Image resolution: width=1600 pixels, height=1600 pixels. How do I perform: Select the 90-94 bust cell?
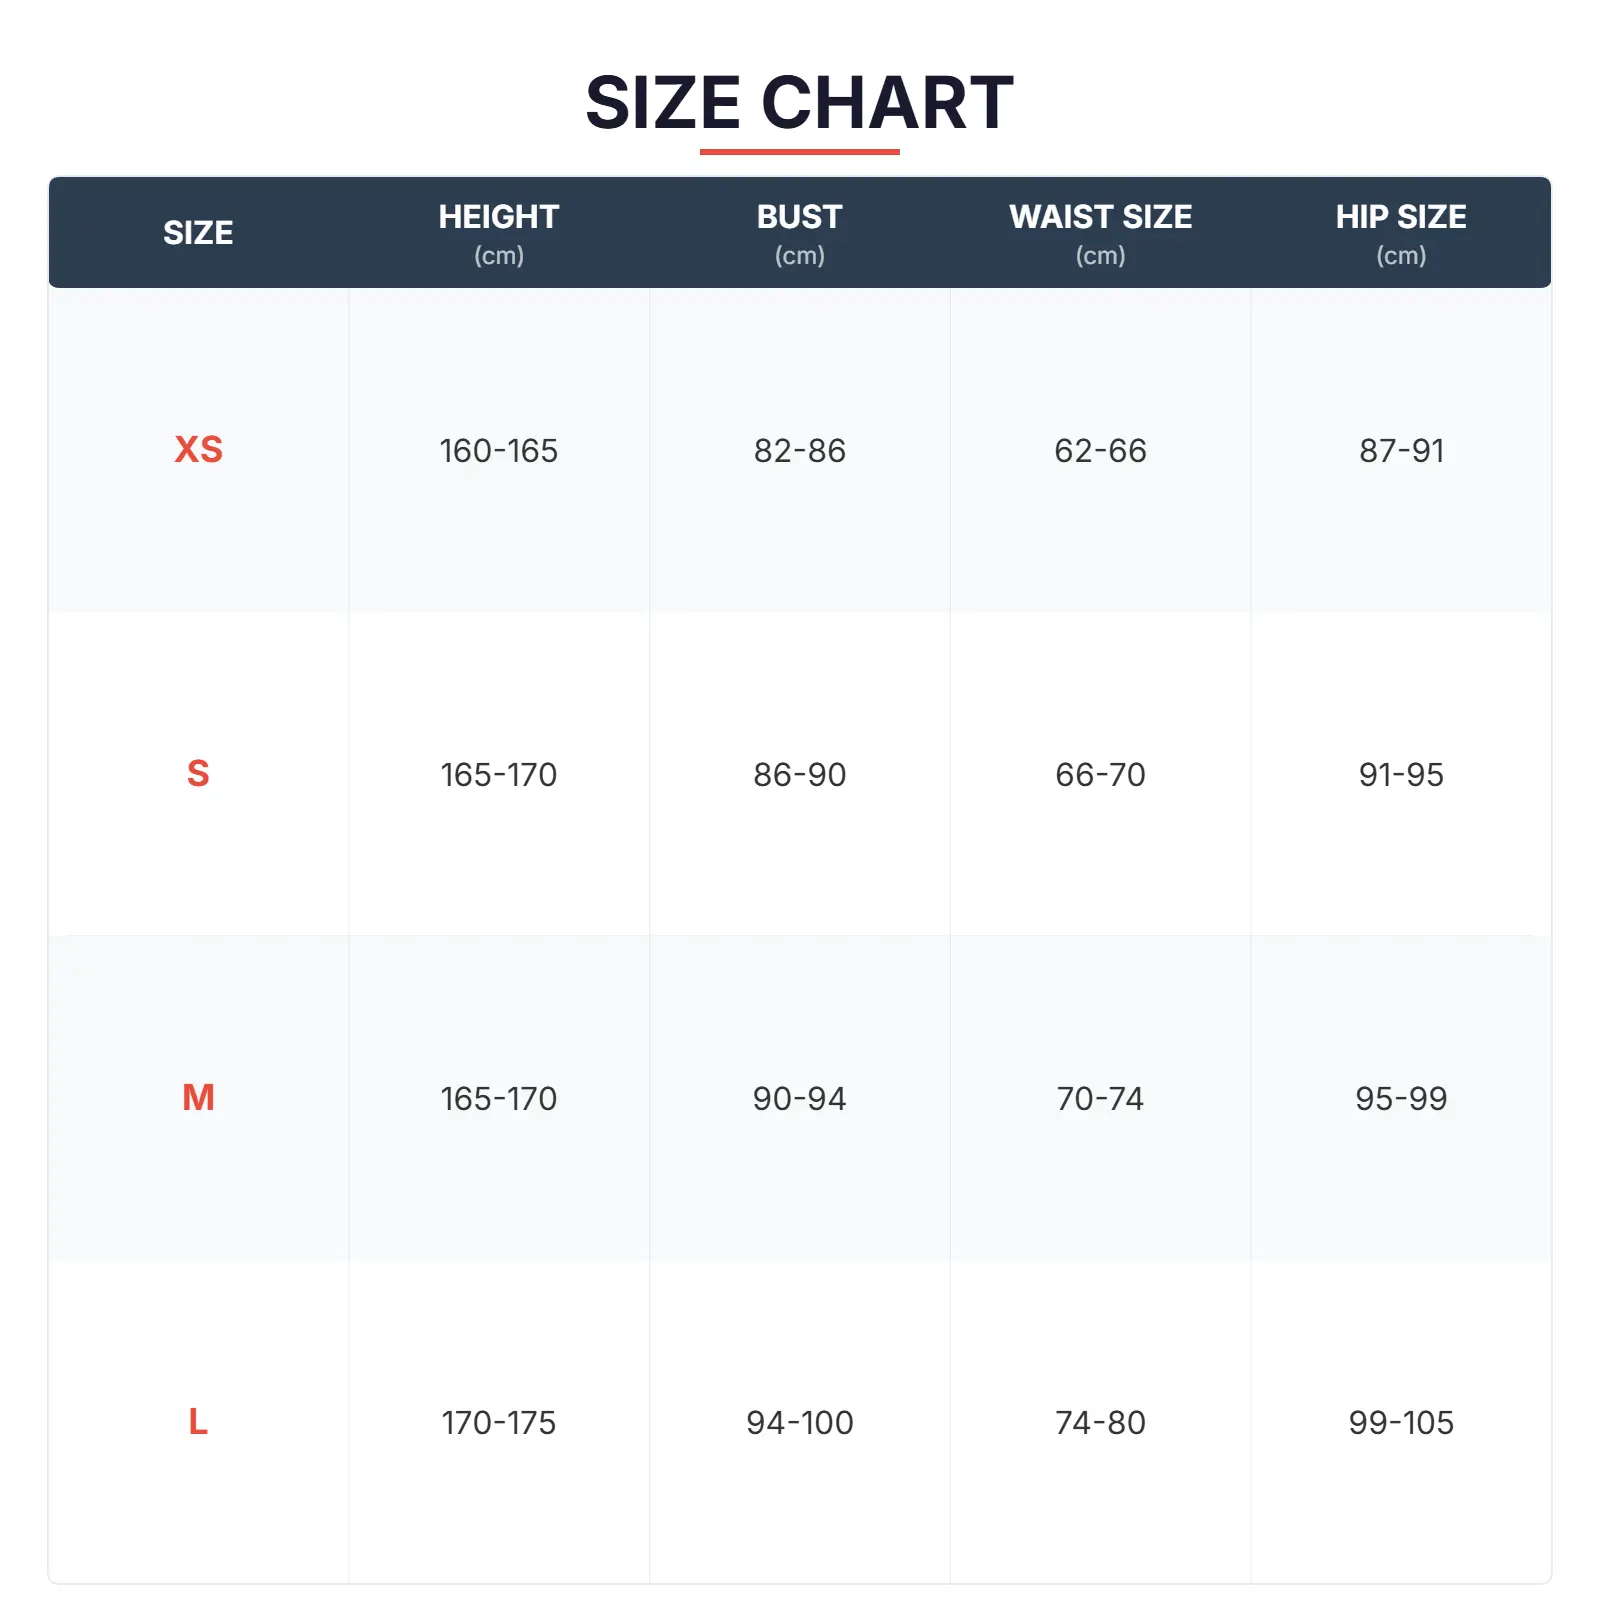tap(799, 1099)
